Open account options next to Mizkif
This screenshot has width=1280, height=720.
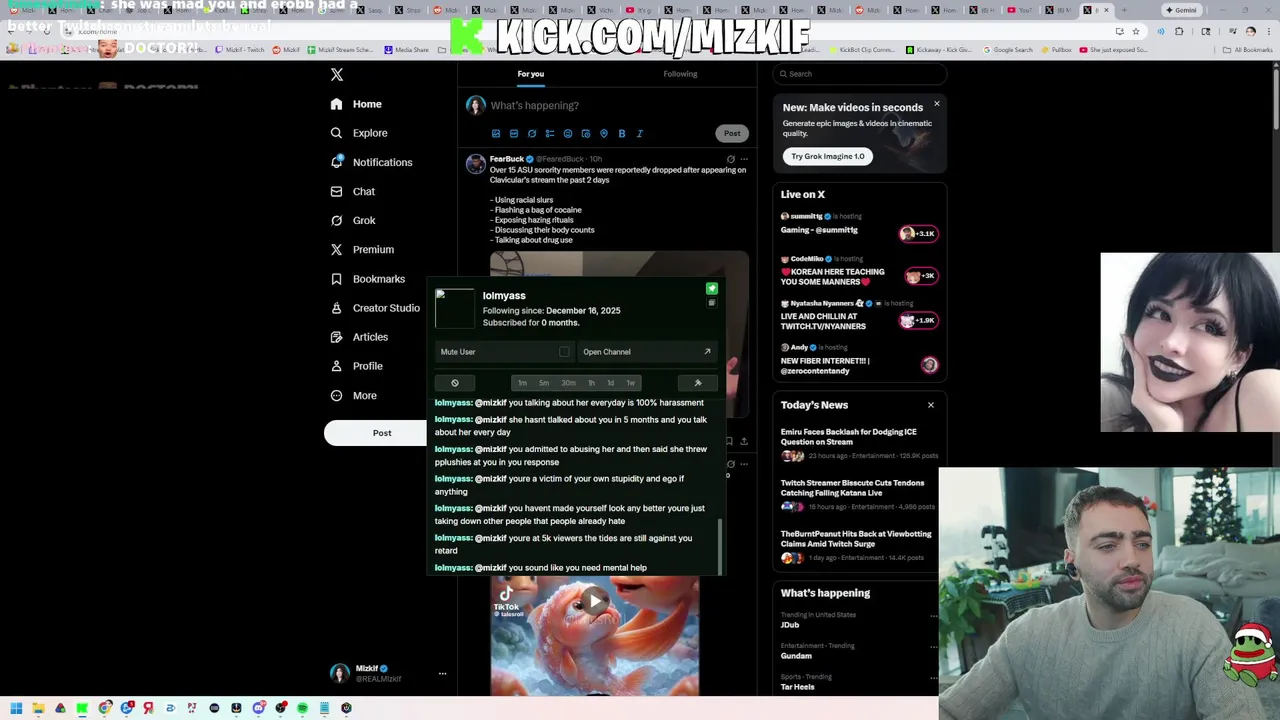pos(442,674)
